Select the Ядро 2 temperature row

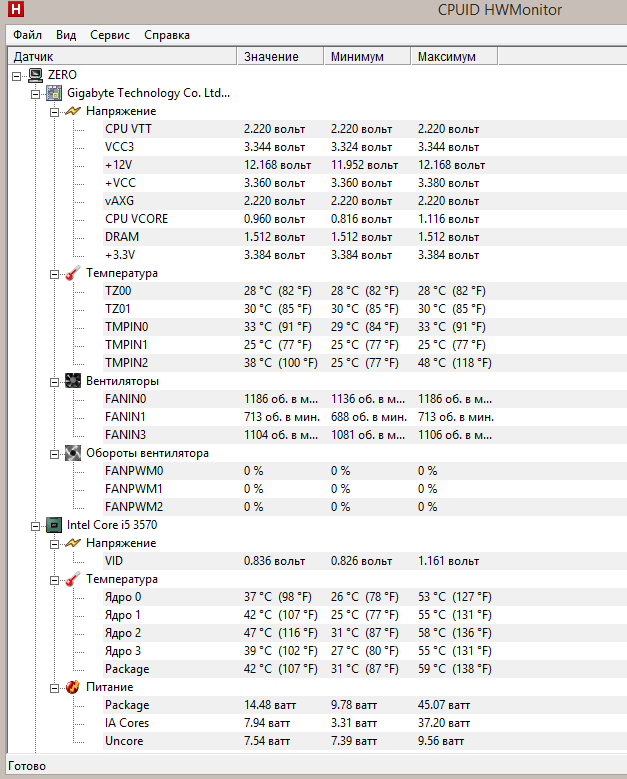pyautogui.click(x=123, y=633)
